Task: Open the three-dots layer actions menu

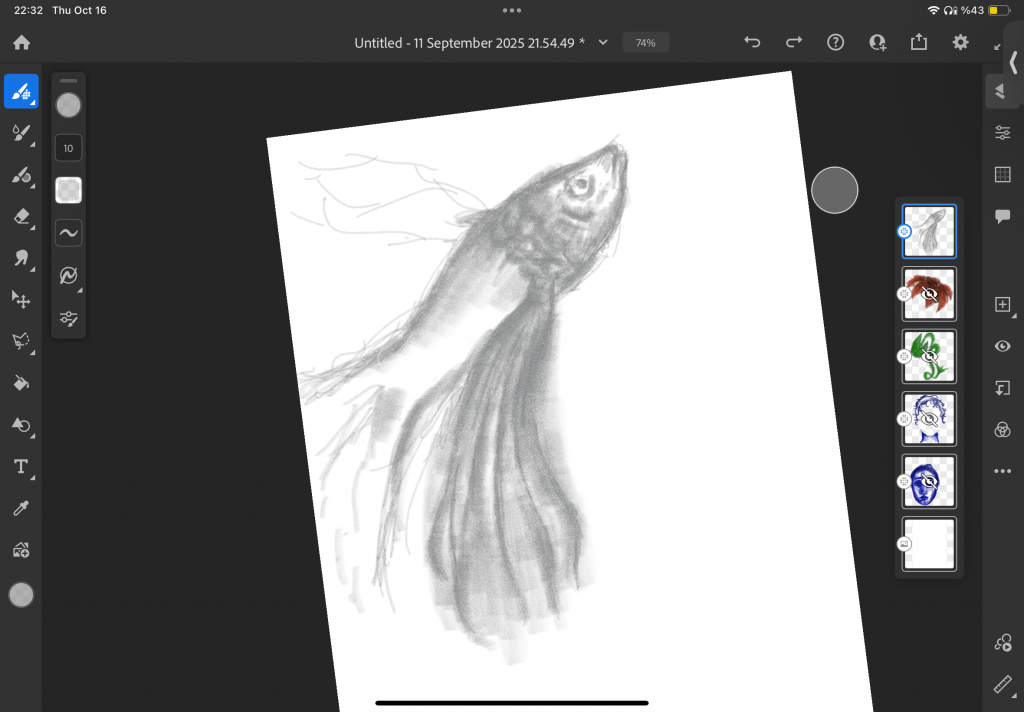Action: 1002,471
